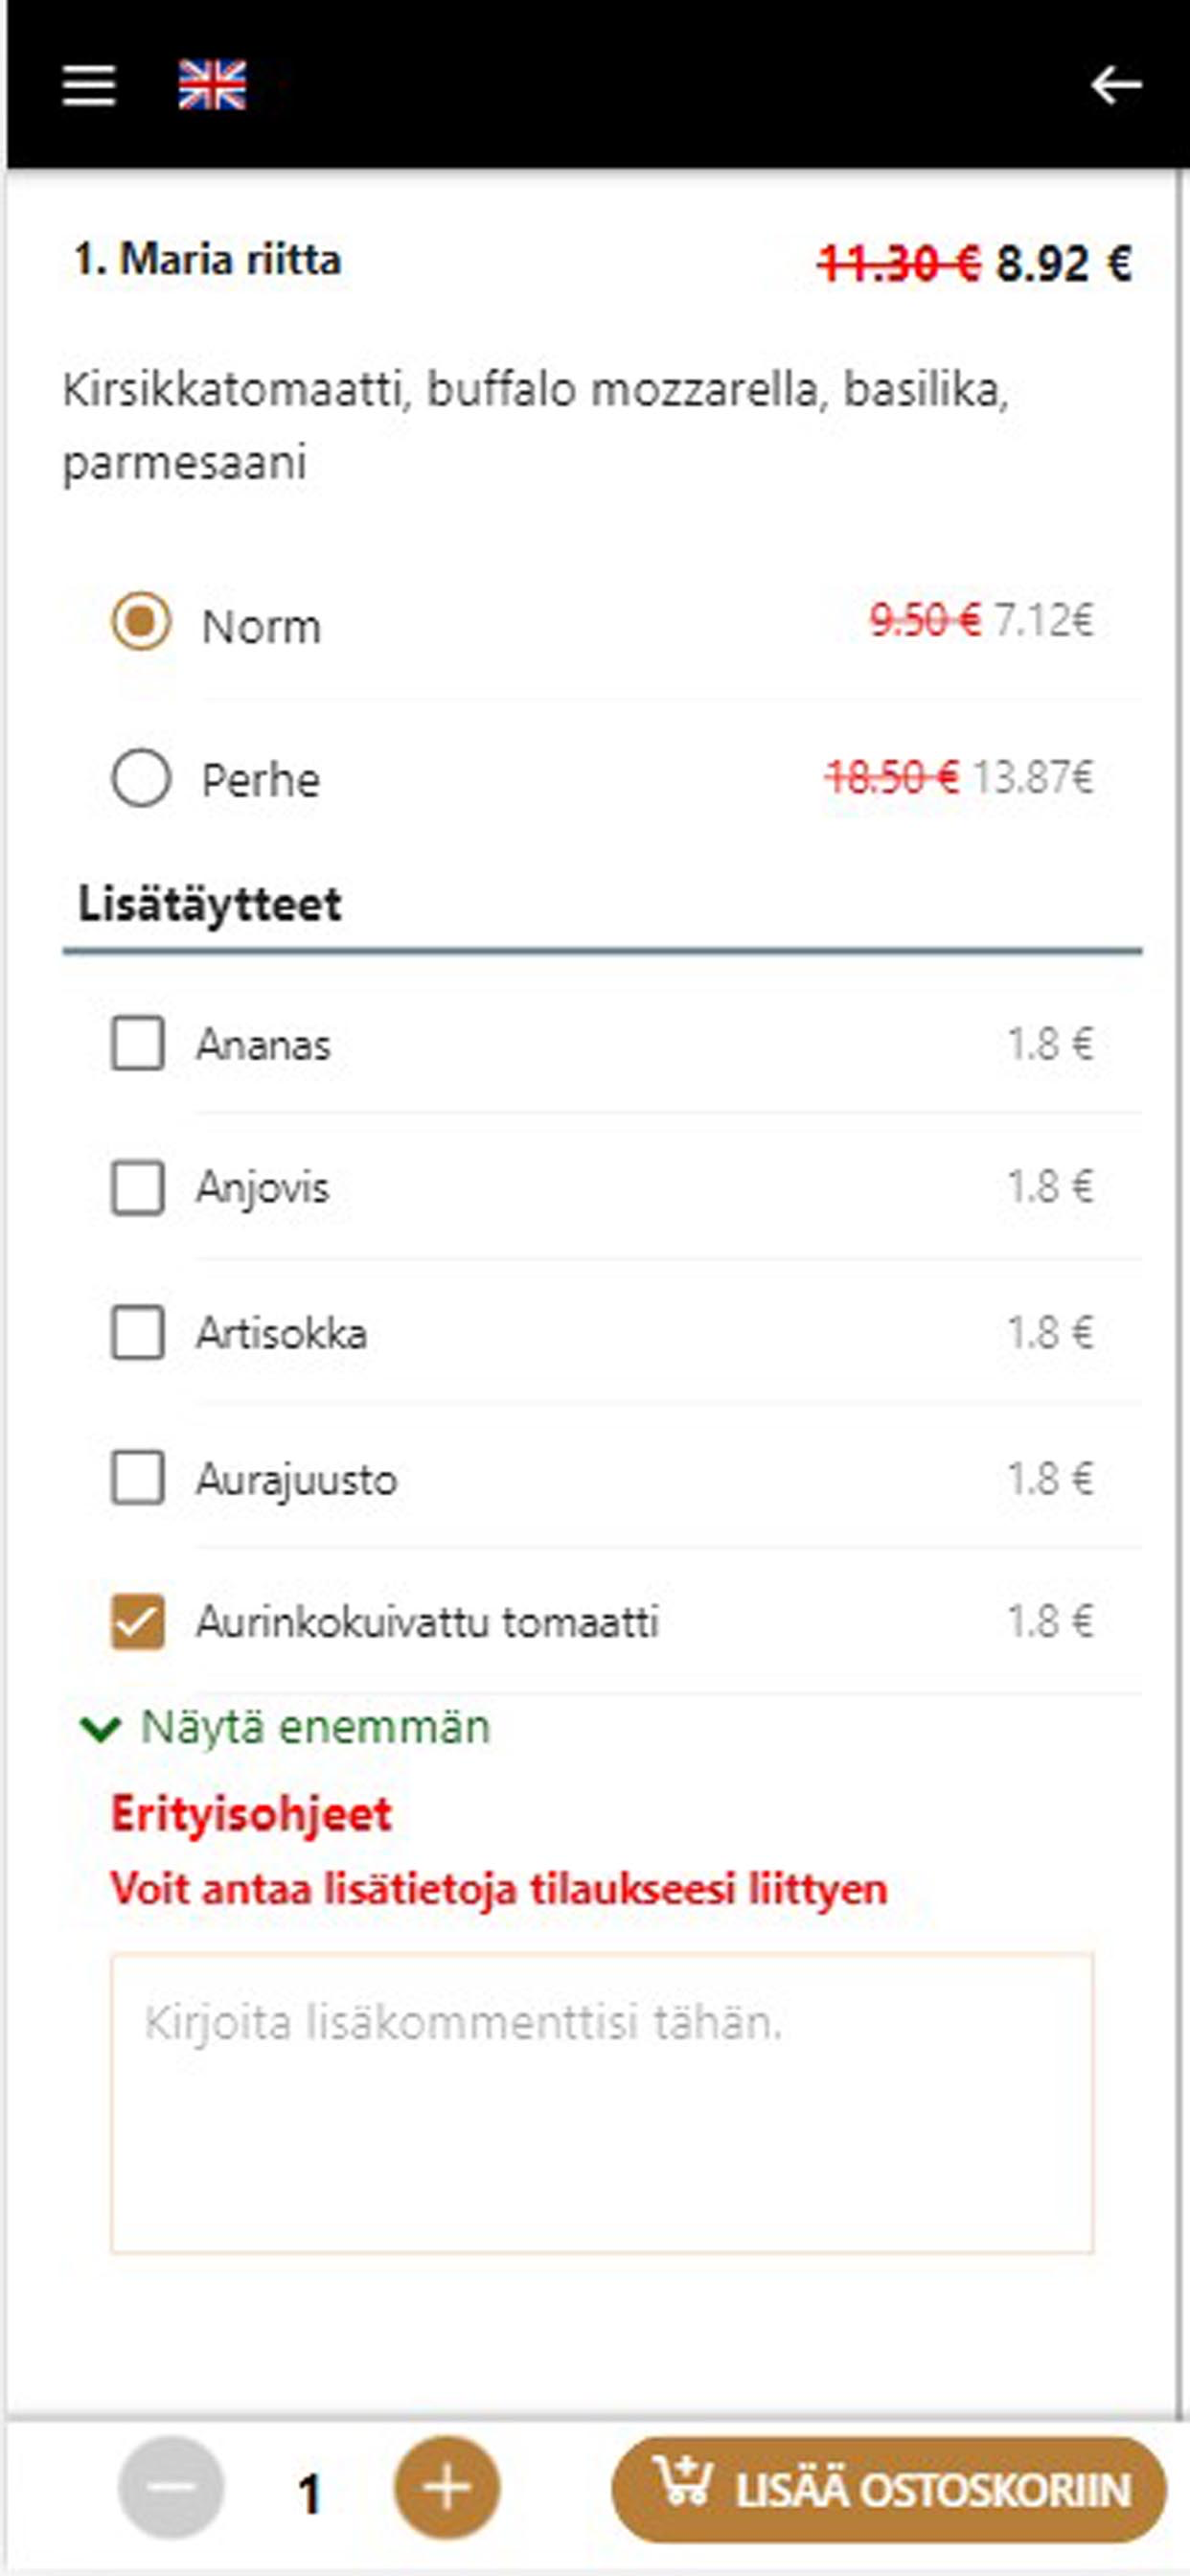Click the green chevron by Näytä enemmän

click(x=100, y=1728)
